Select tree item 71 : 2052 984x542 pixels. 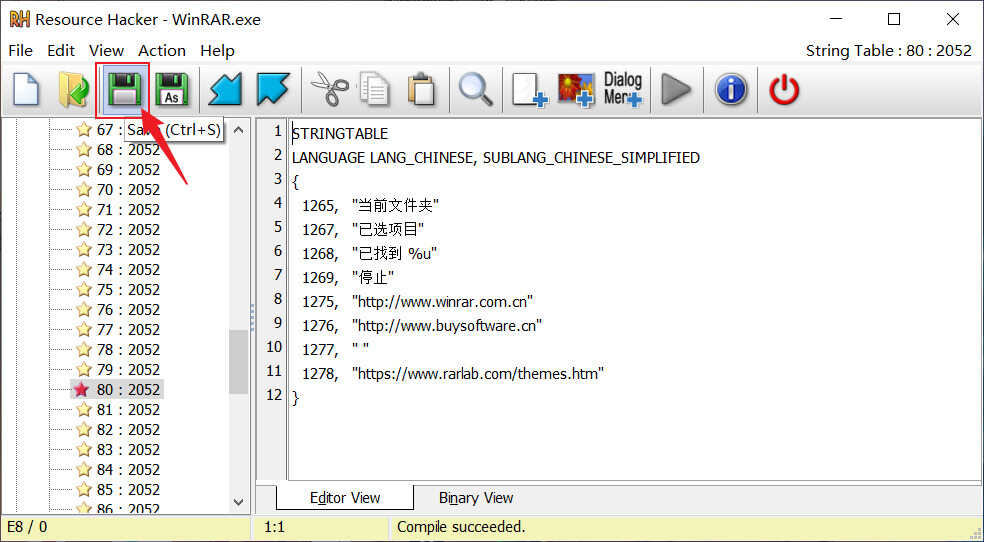(x=128, y=210)
